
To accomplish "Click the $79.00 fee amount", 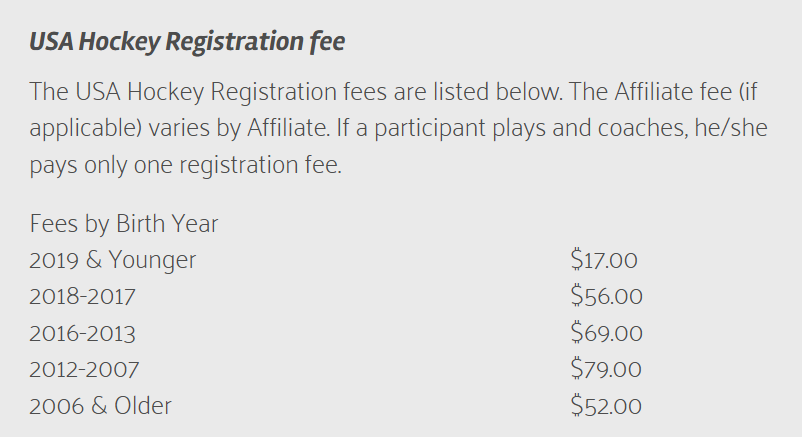I will click(606, 369).
